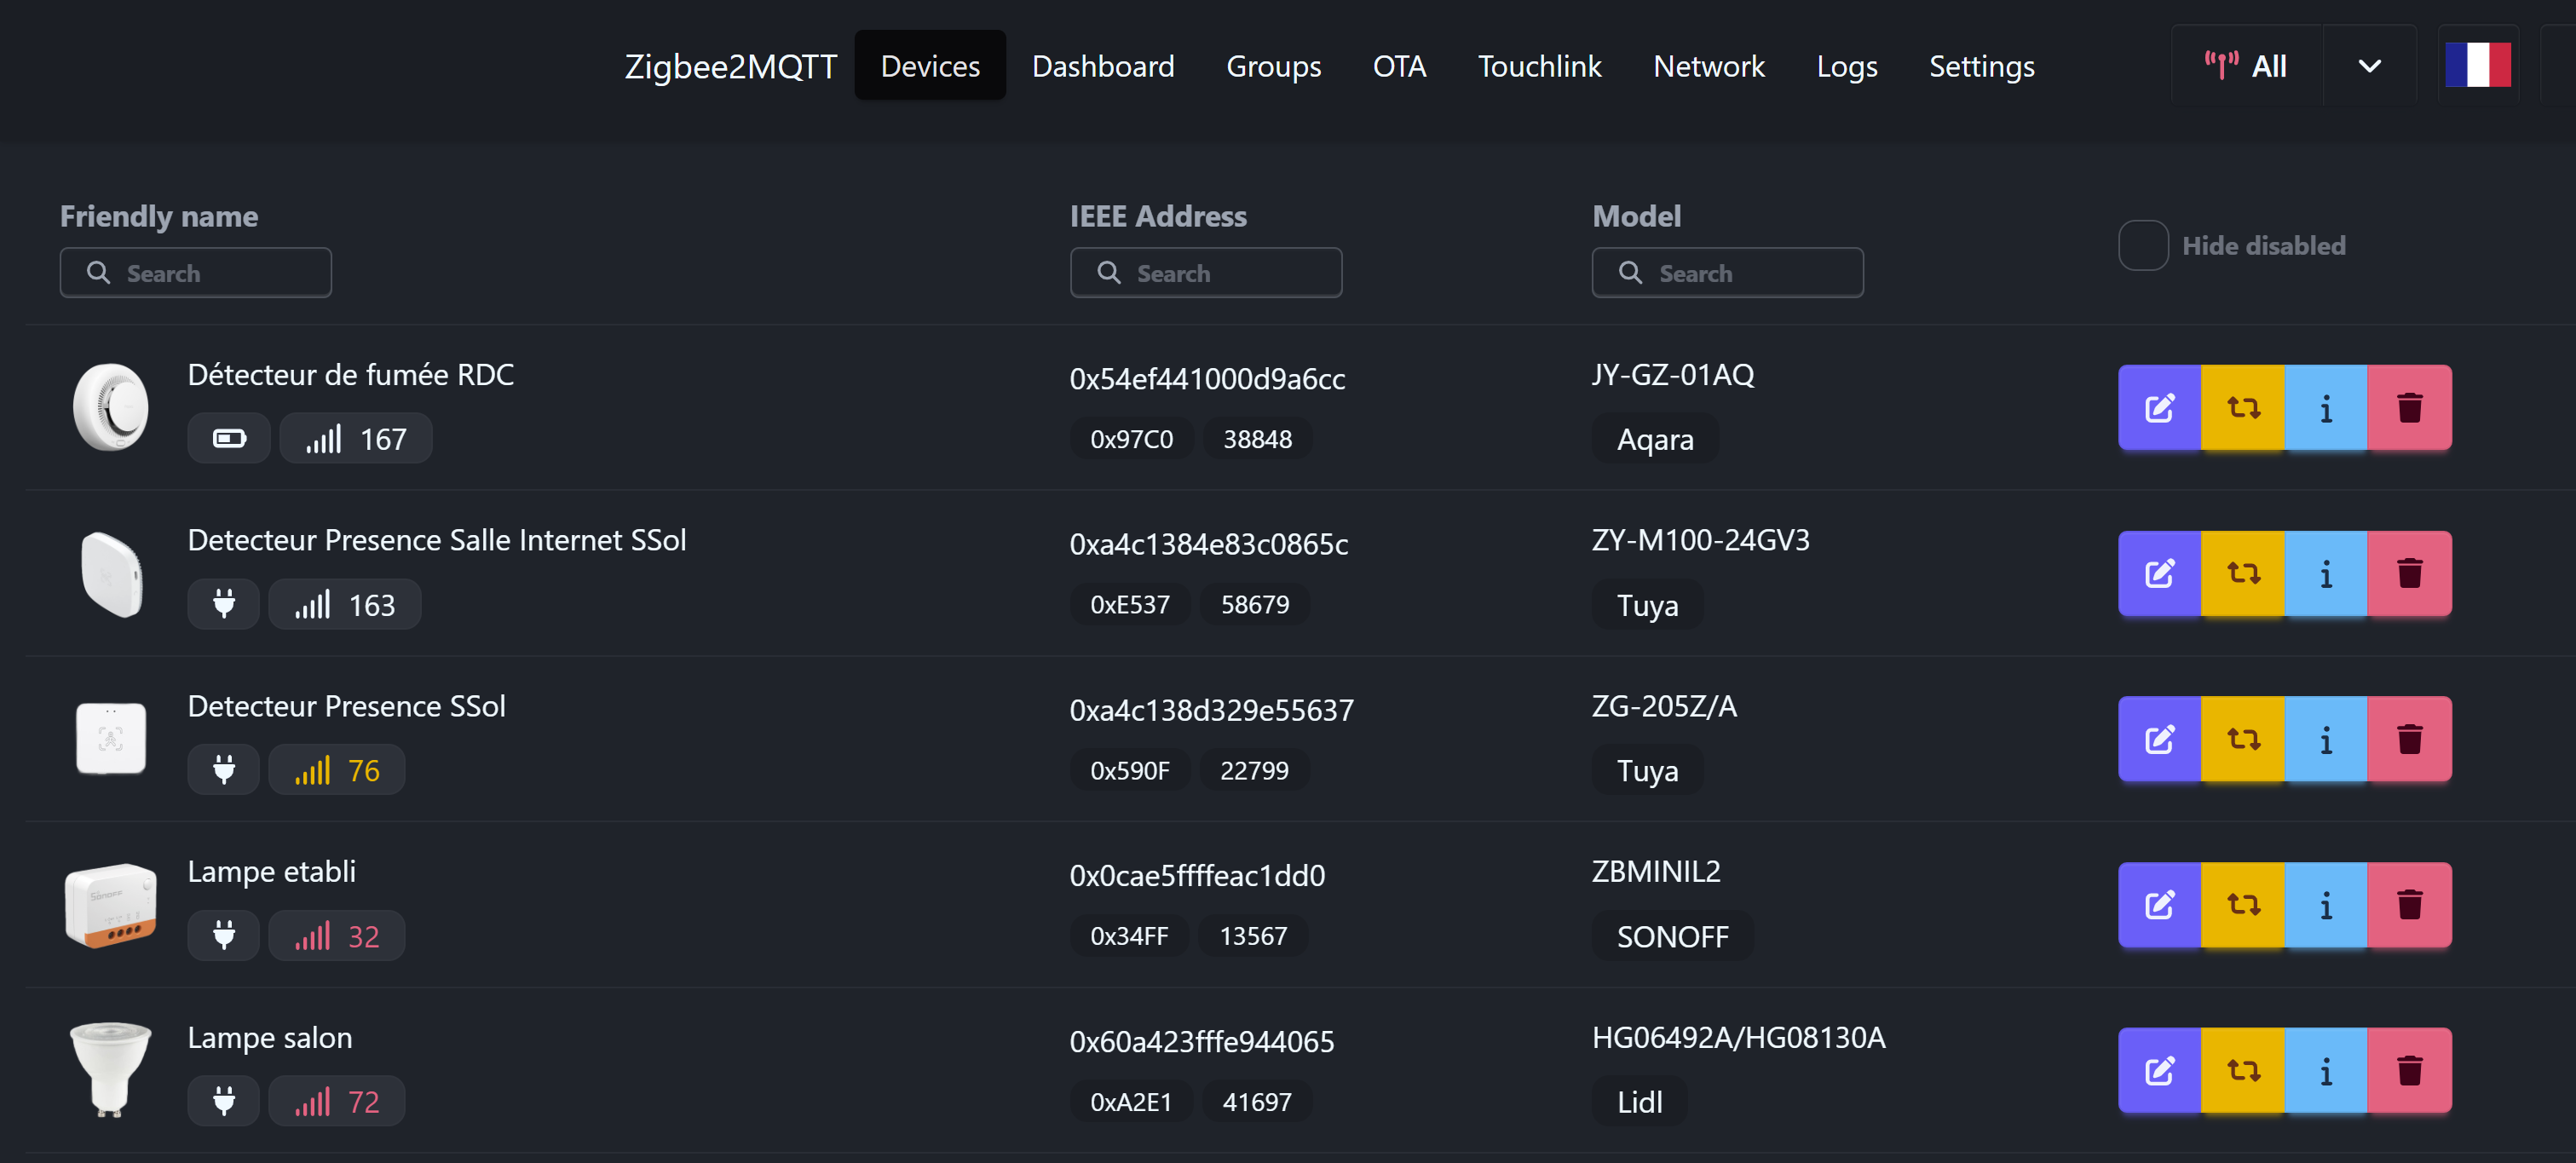Click Sonoff ZBMINIL2 device thumbnail
2576x1163 pixels.
tap(111, 905)
